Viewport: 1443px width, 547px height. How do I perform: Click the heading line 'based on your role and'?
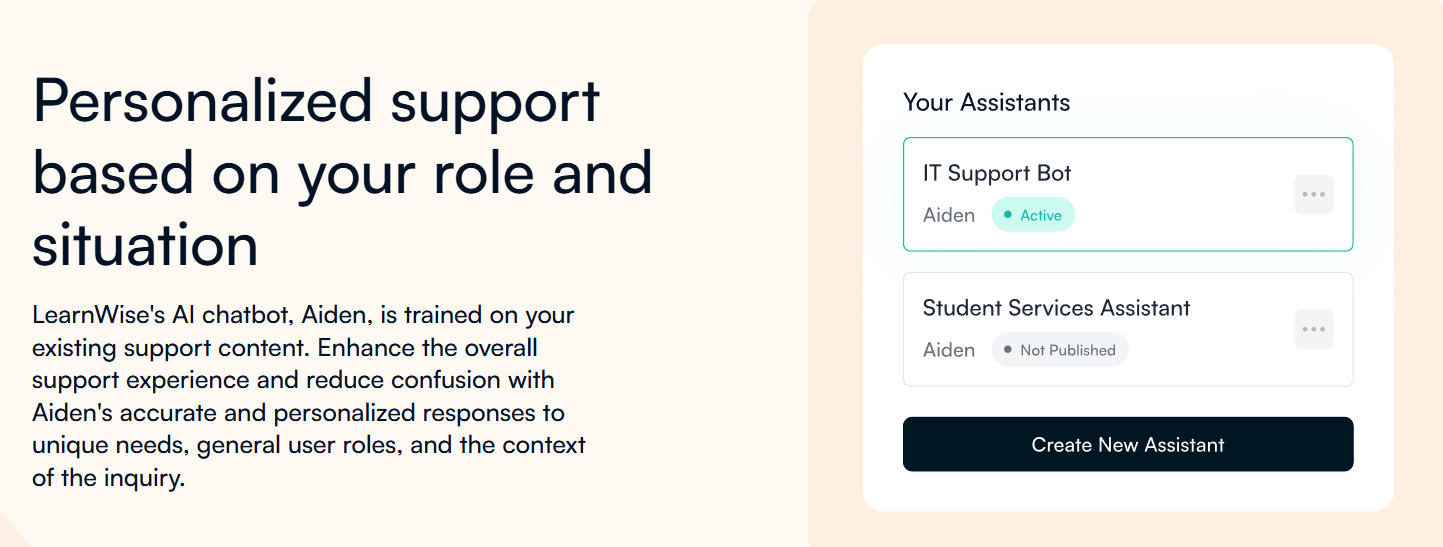pos(342,173)
